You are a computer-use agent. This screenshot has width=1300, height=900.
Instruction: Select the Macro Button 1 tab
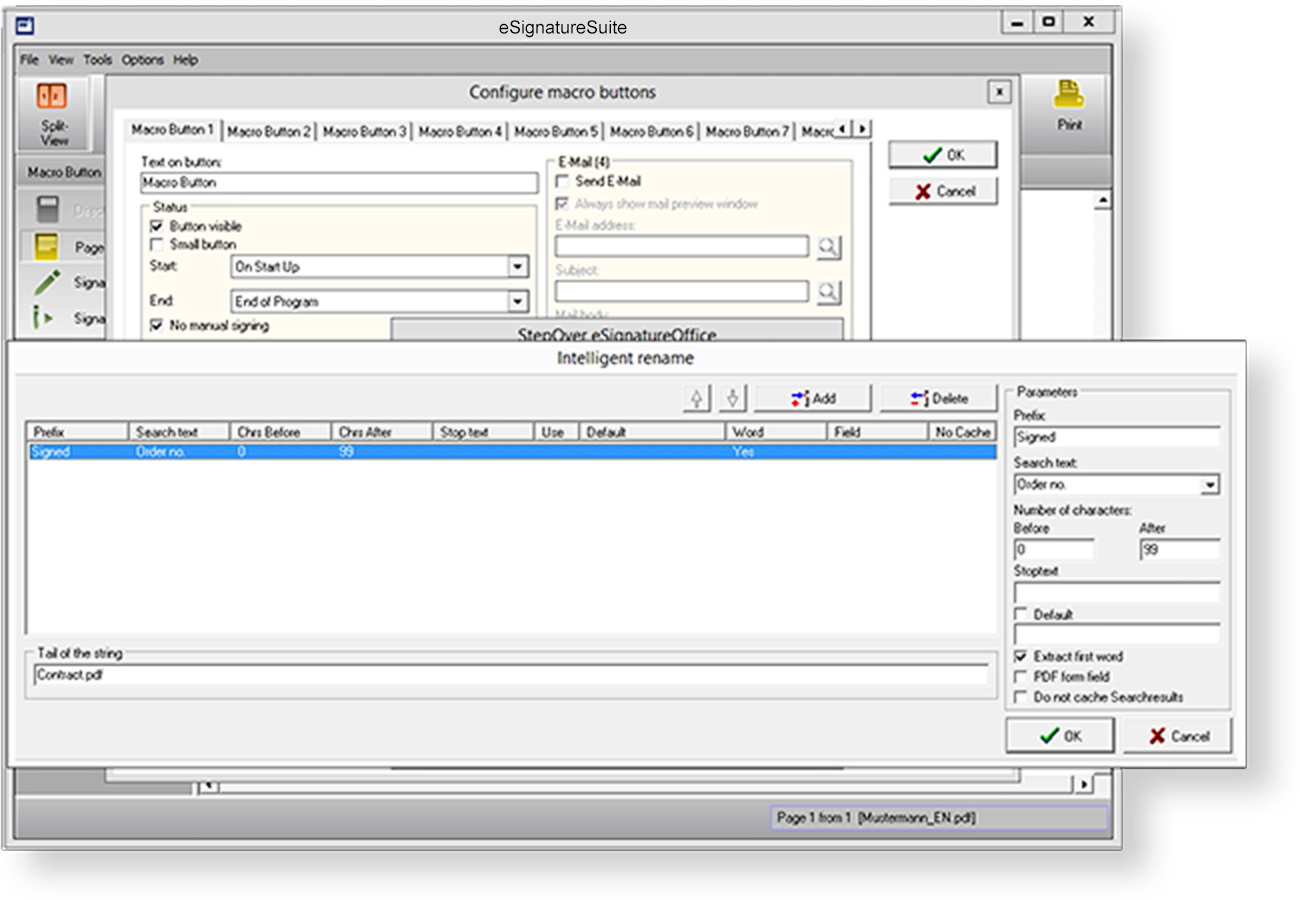pyautogui.click(x=172, y=130)
